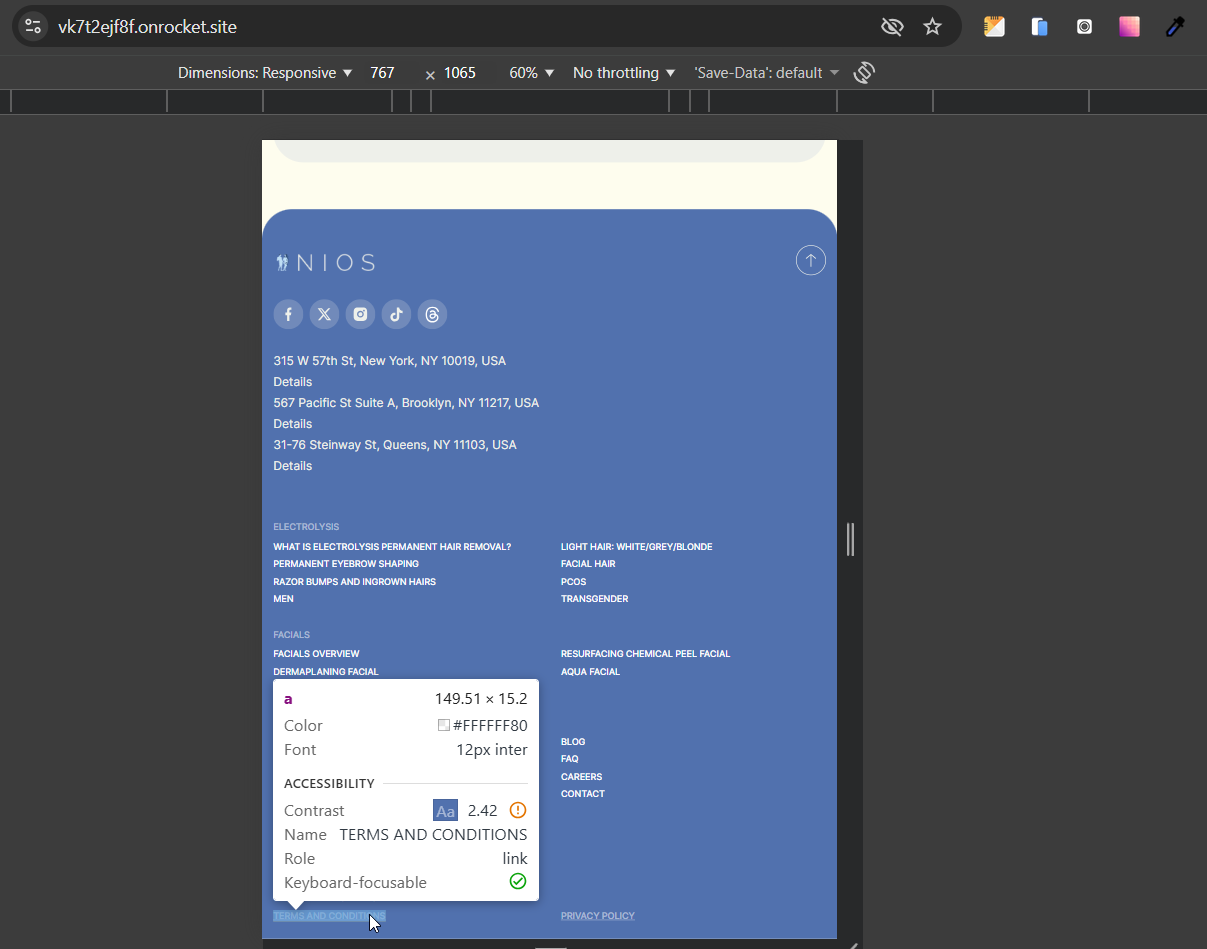
Task: Open the TikTok social icon
Action: tap(396, 314)
